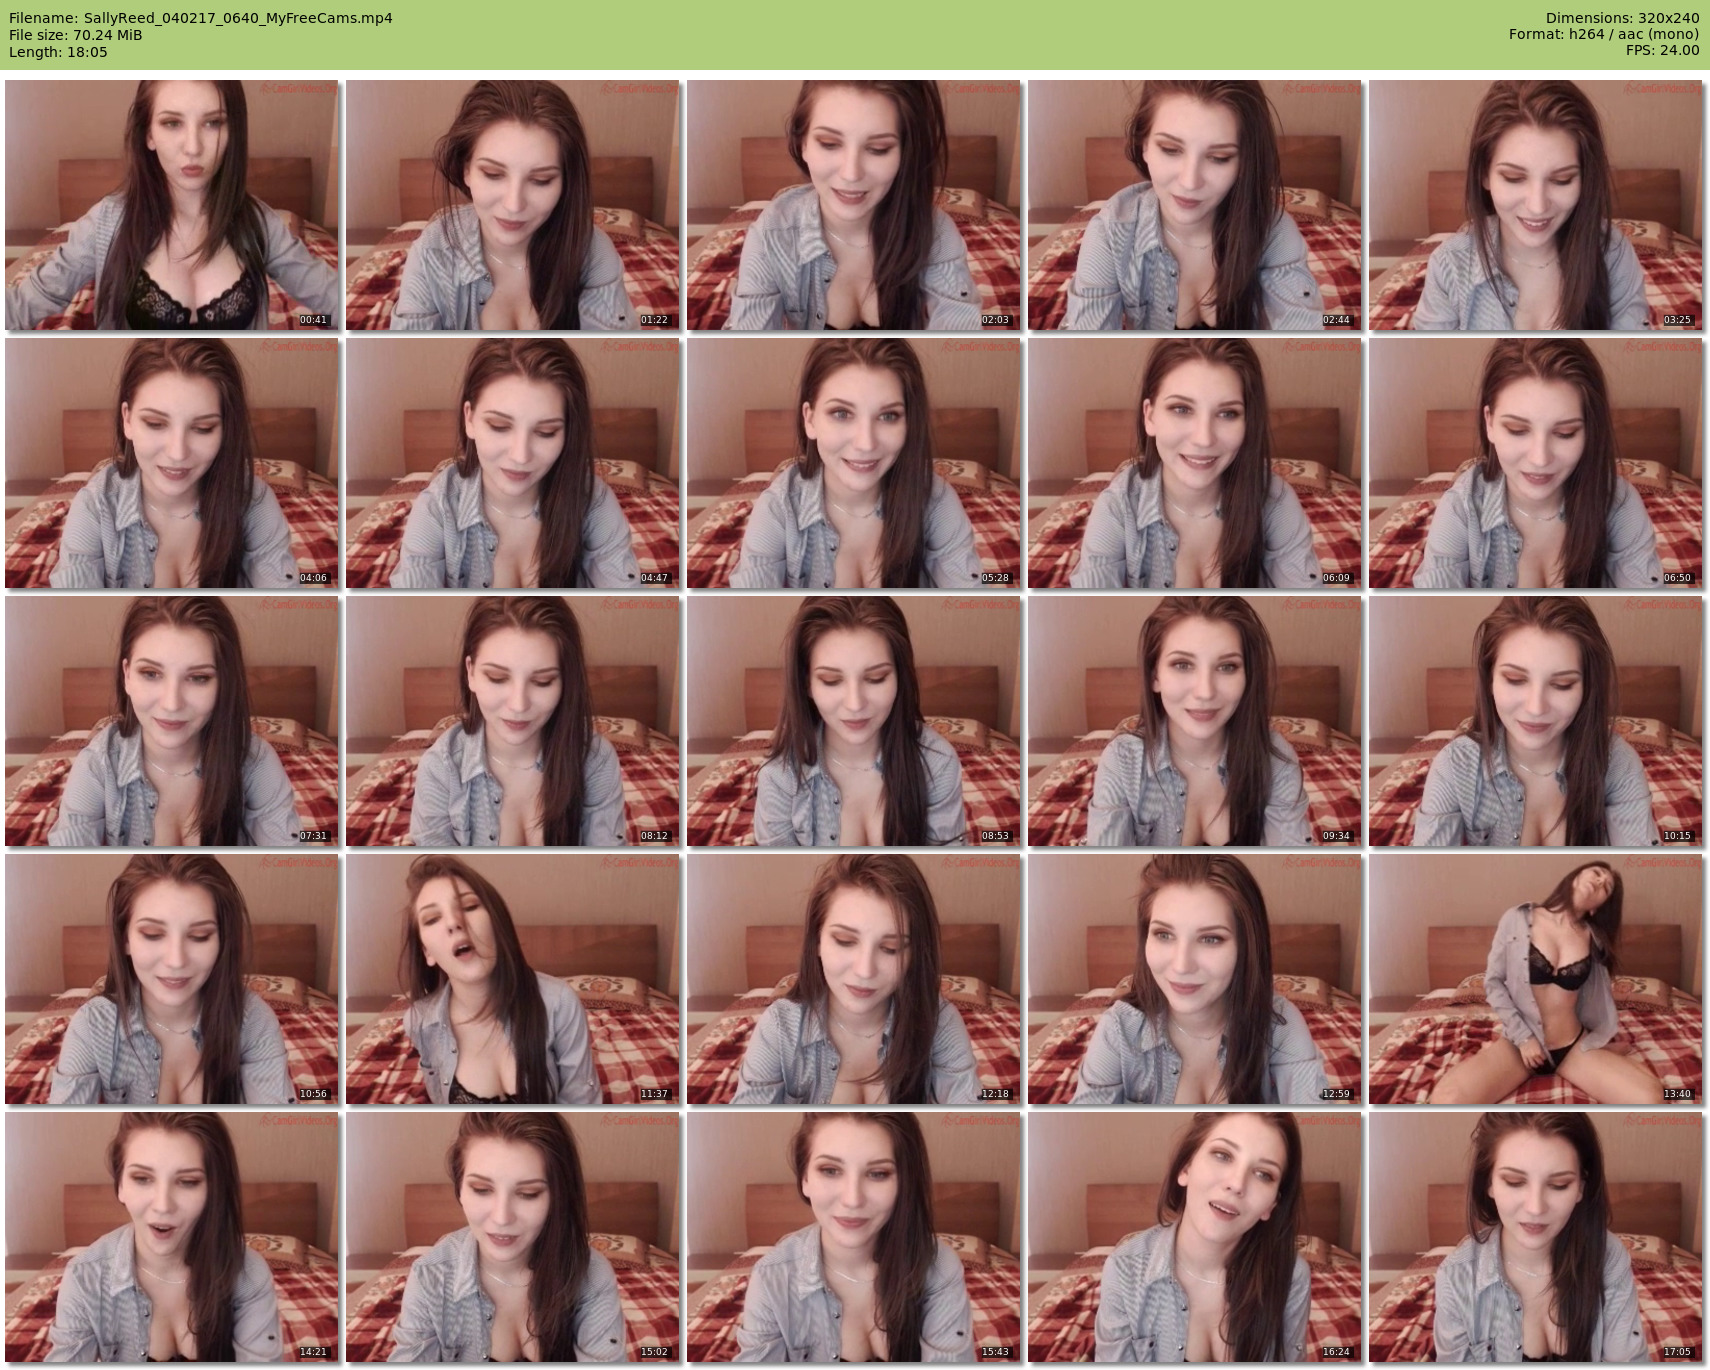Pick the 08:12 video thumbnail
Screen dimensions: 1710x1370
[512, 721]
